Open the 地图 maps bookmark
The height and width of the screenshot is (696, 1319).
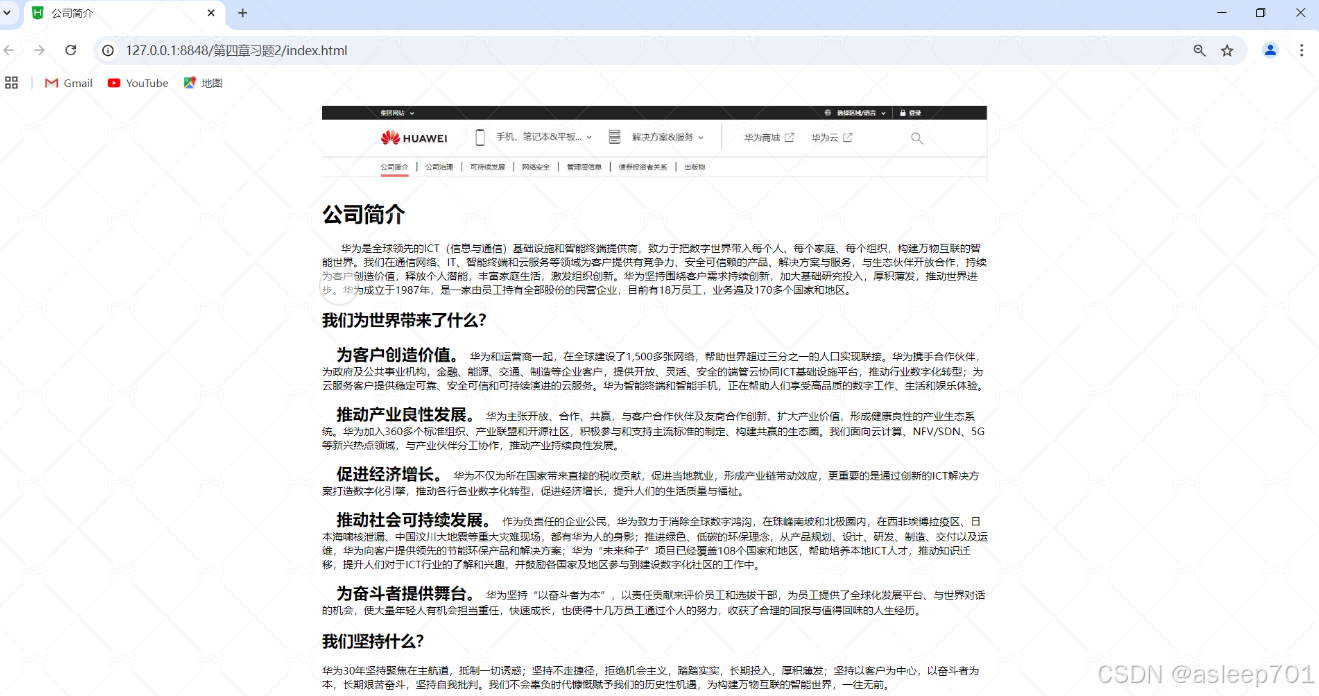point(203,83)
